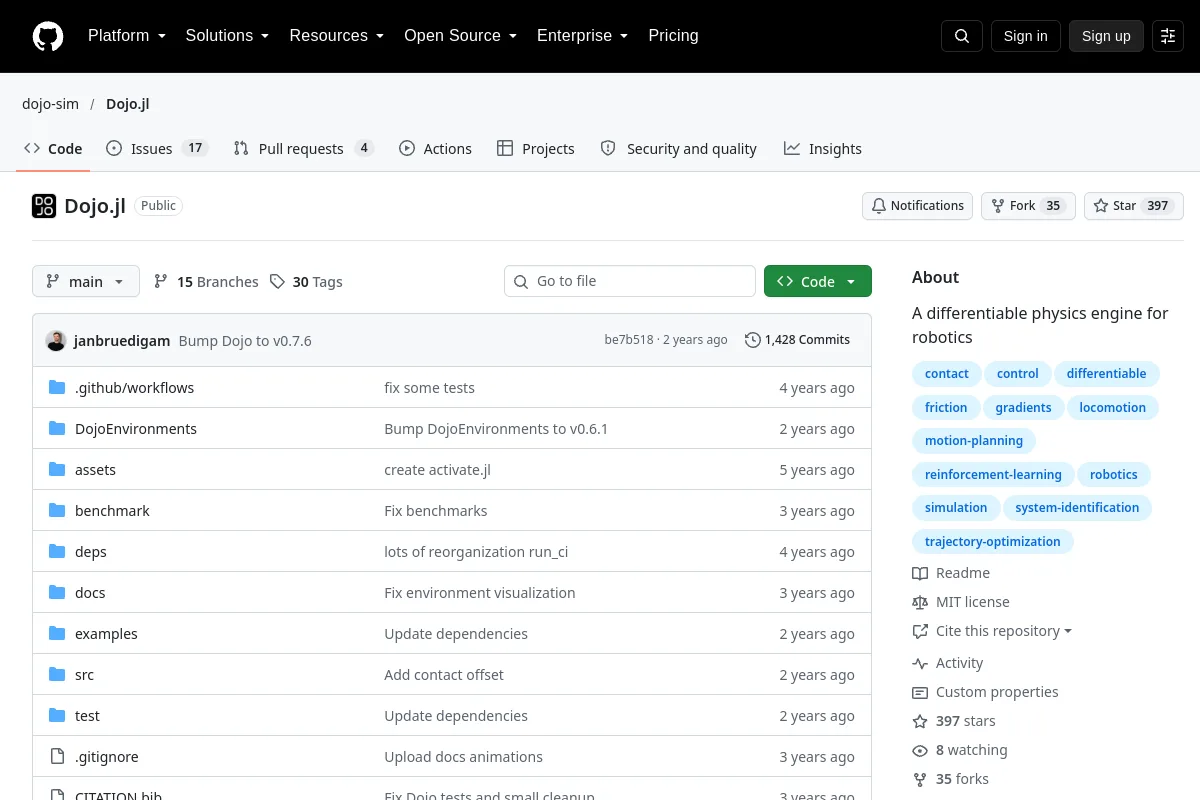Image resolution: width=1200 pixels, height=800 pixels.
Task: Open the Pricing link
Action: [673, 36]
